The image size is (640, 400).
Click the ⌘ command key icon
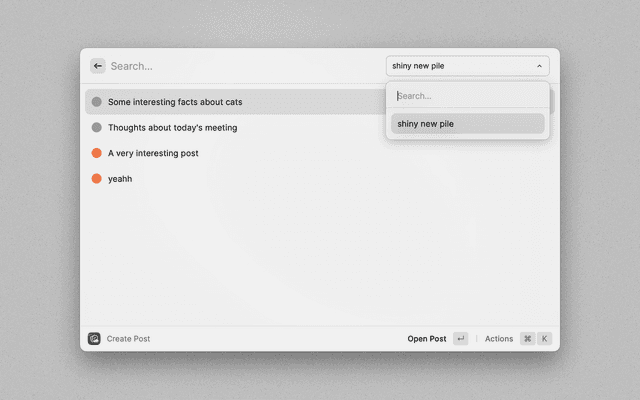click(x=527, y=339)
